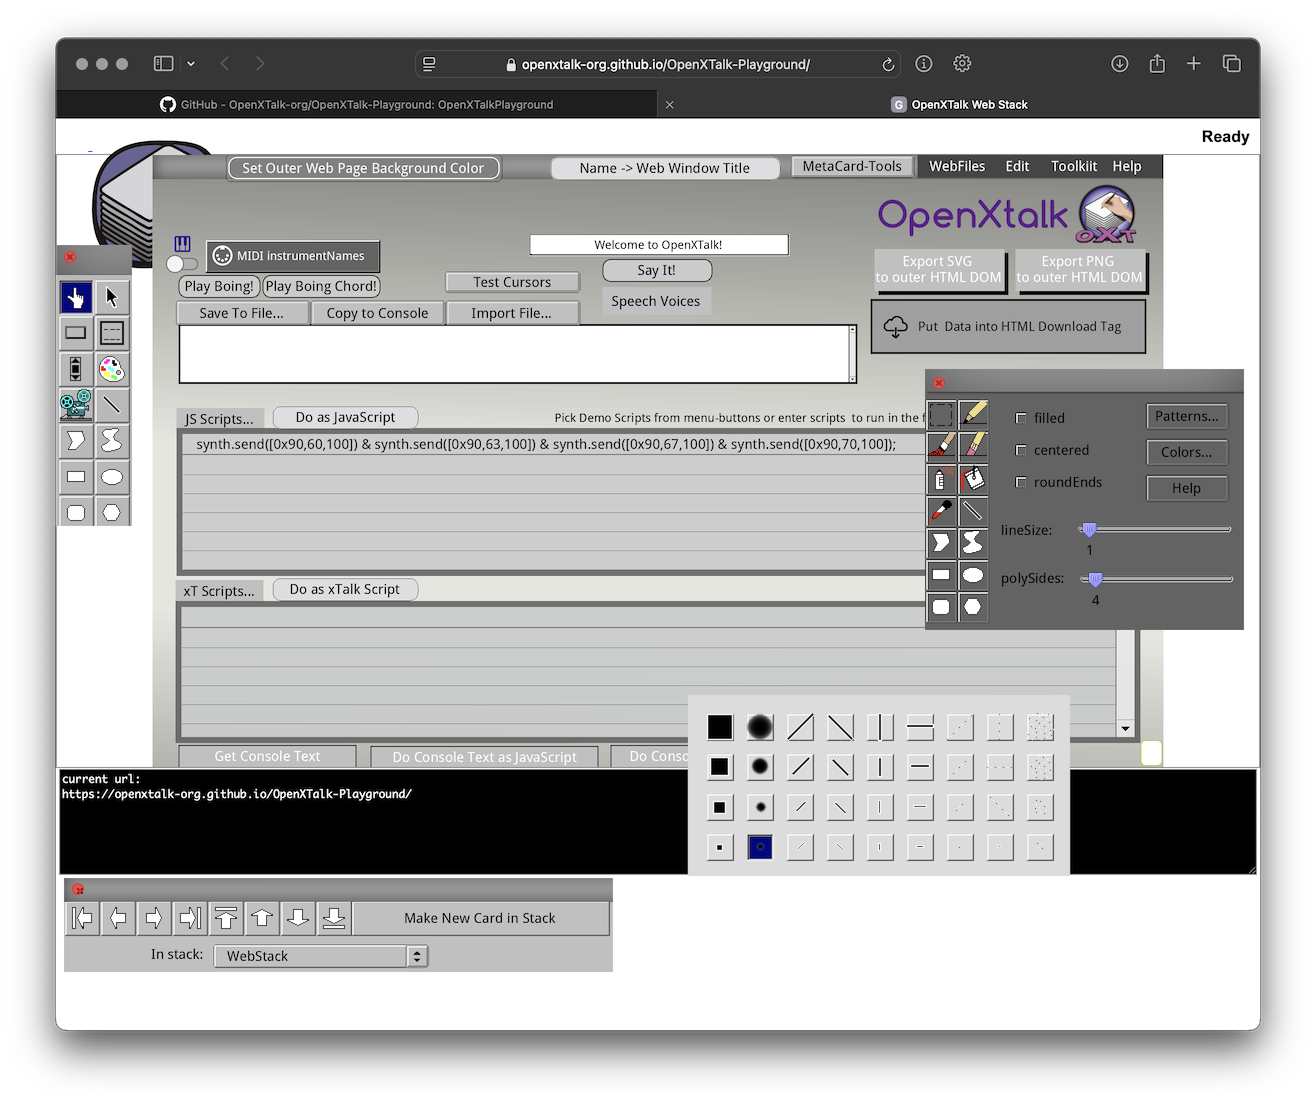
Task: Enable the centered checkbox
Action: pyautogui.click(x=1021, y=450)
